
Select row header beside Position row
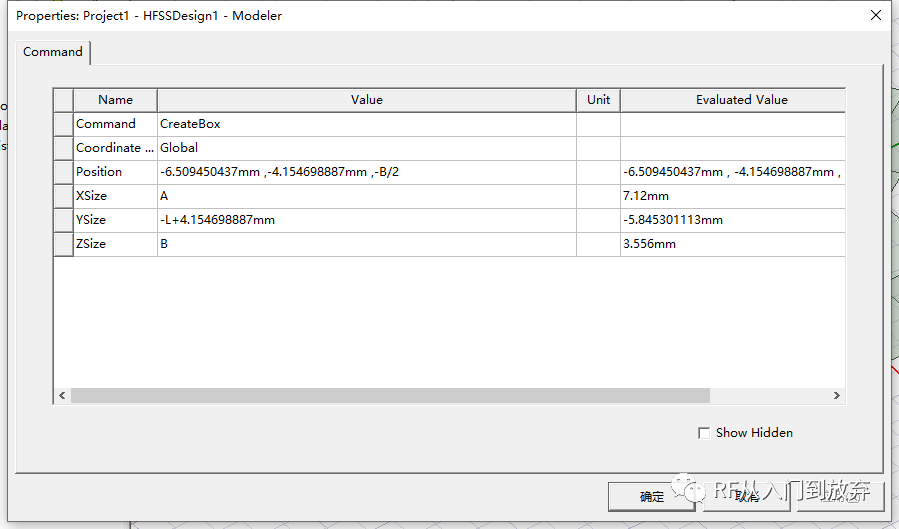coord(63,173)
